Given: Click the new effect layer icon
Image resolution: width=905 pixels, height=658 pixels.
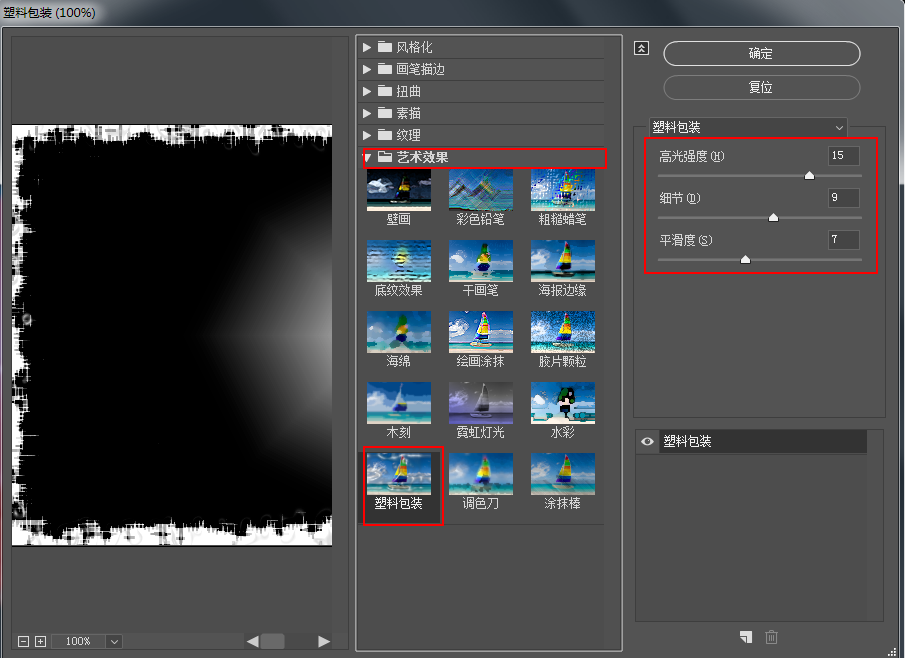Looking at the screenshot, I should pos(744,637).
